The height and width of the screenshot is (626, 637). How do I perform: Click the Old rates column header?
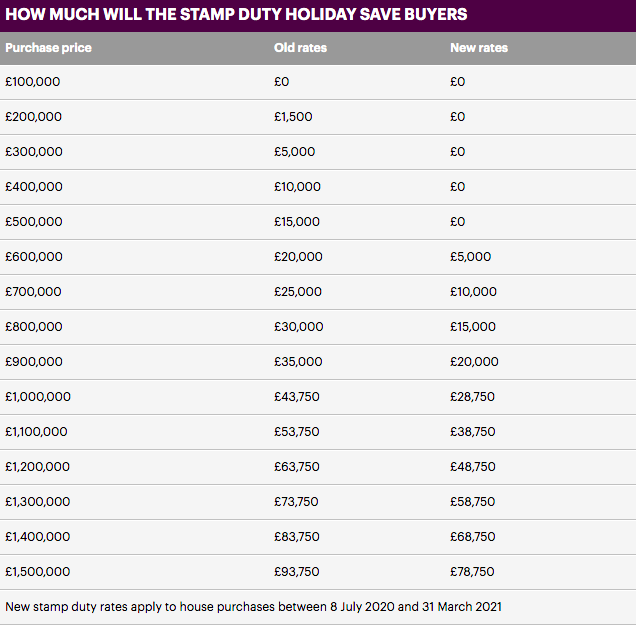click(300, 48)
